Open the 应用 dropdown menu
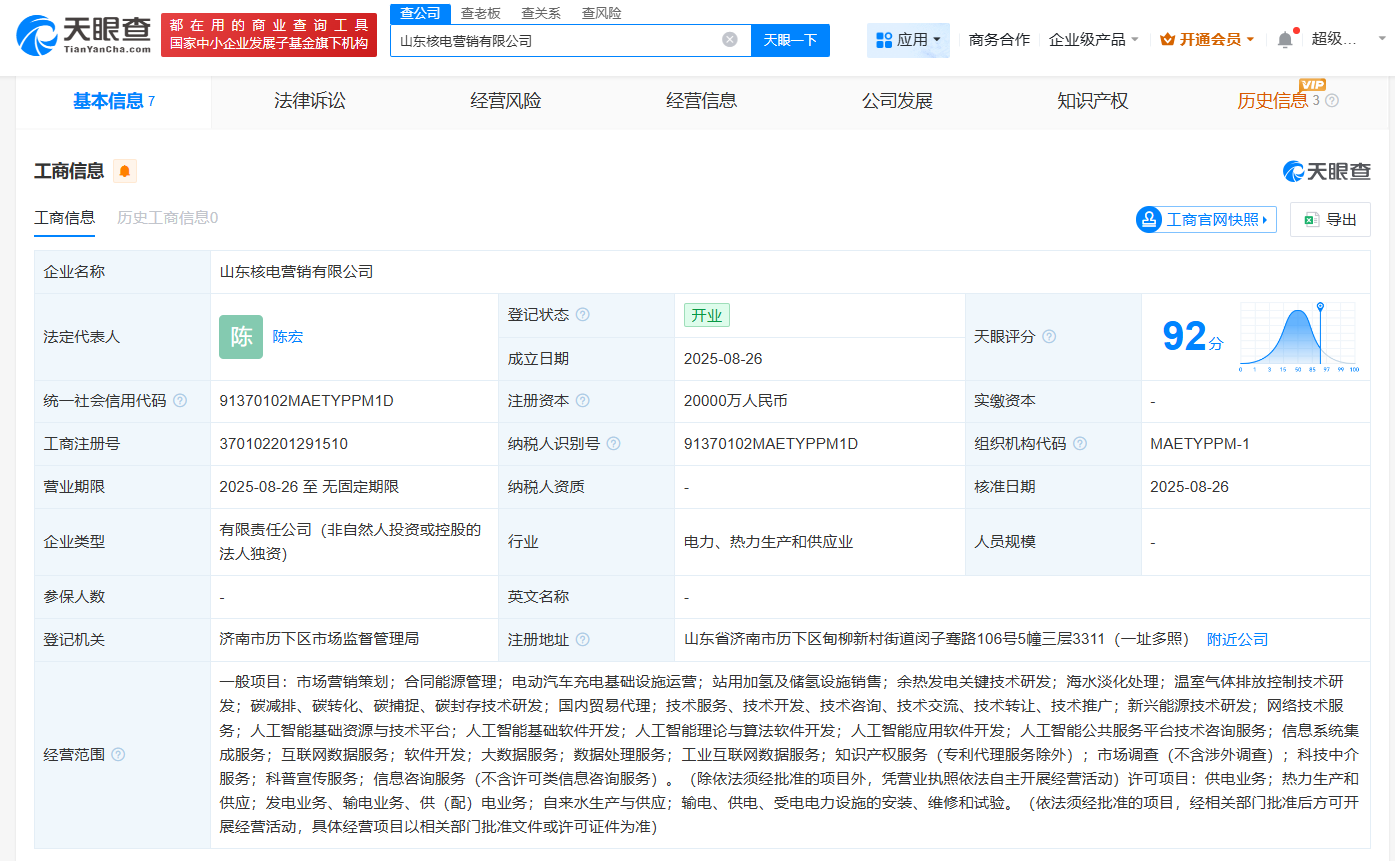 point(908,40)
